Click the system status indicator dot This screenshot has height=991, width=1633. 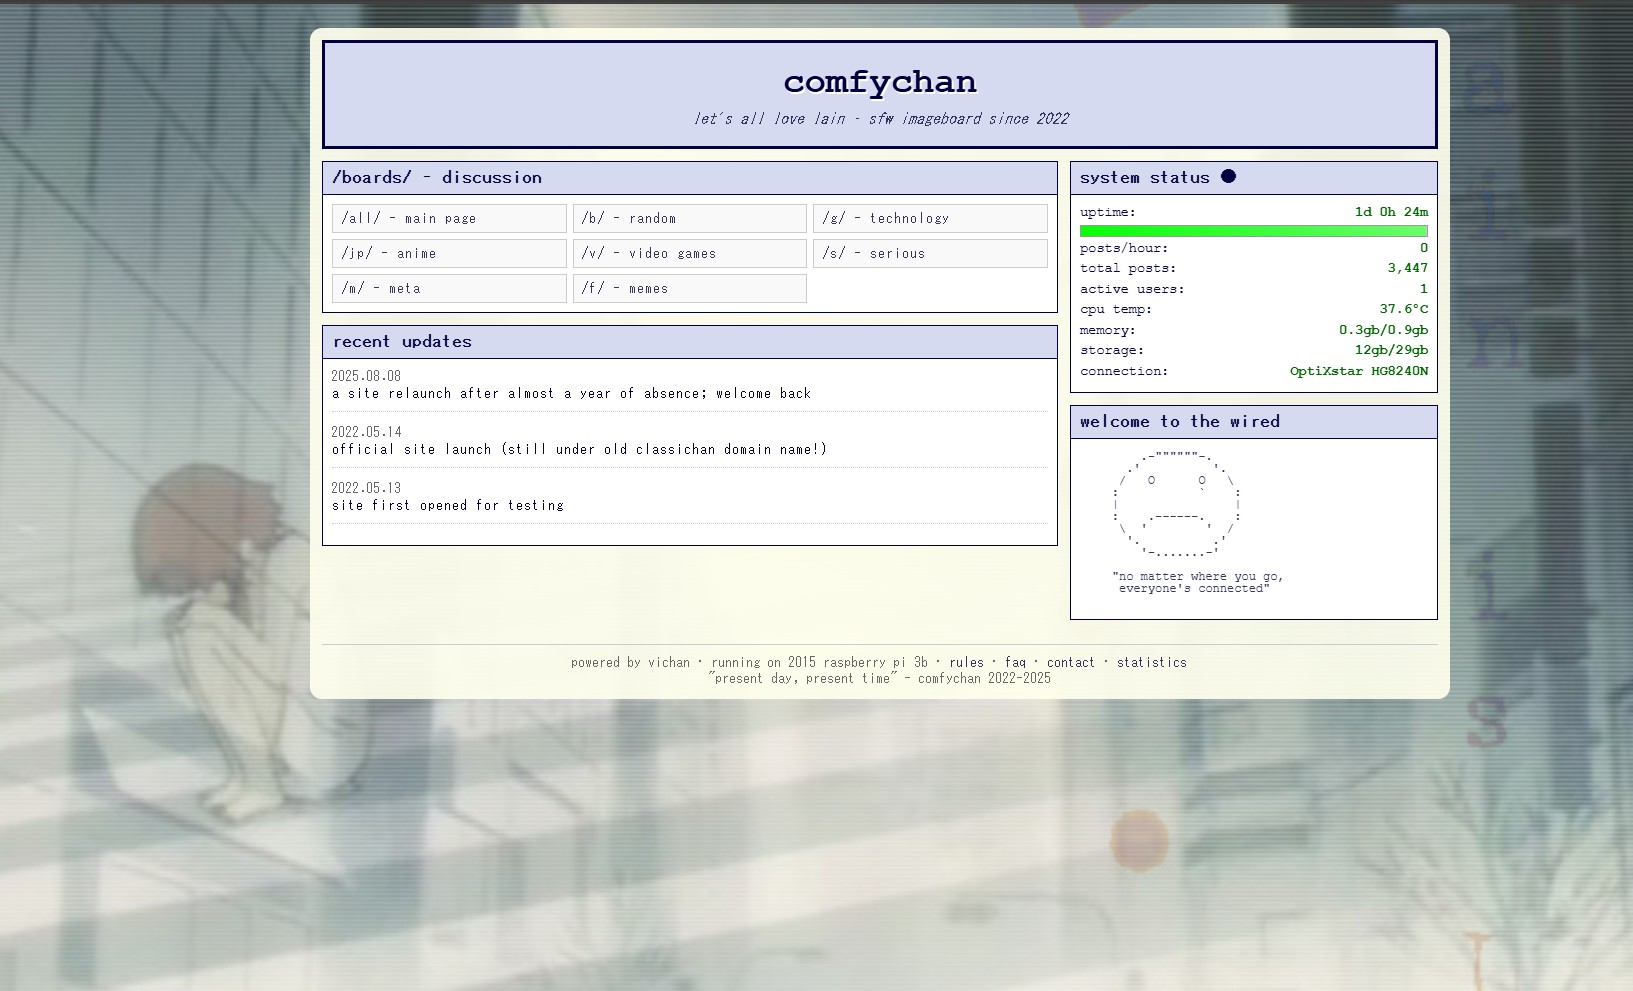1228,177
